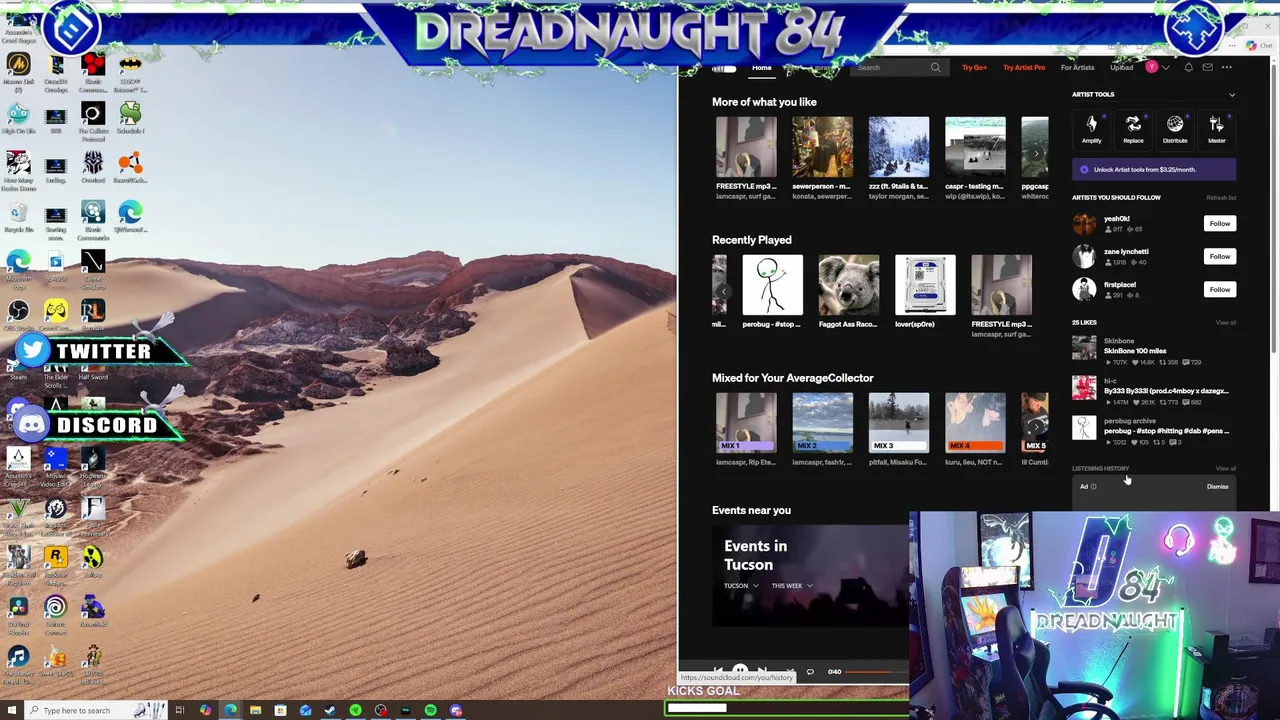The width and height of the screenshot is (1280, 720).
Task: Open Recycle Bin on the desktop
Action: (18, 217)
